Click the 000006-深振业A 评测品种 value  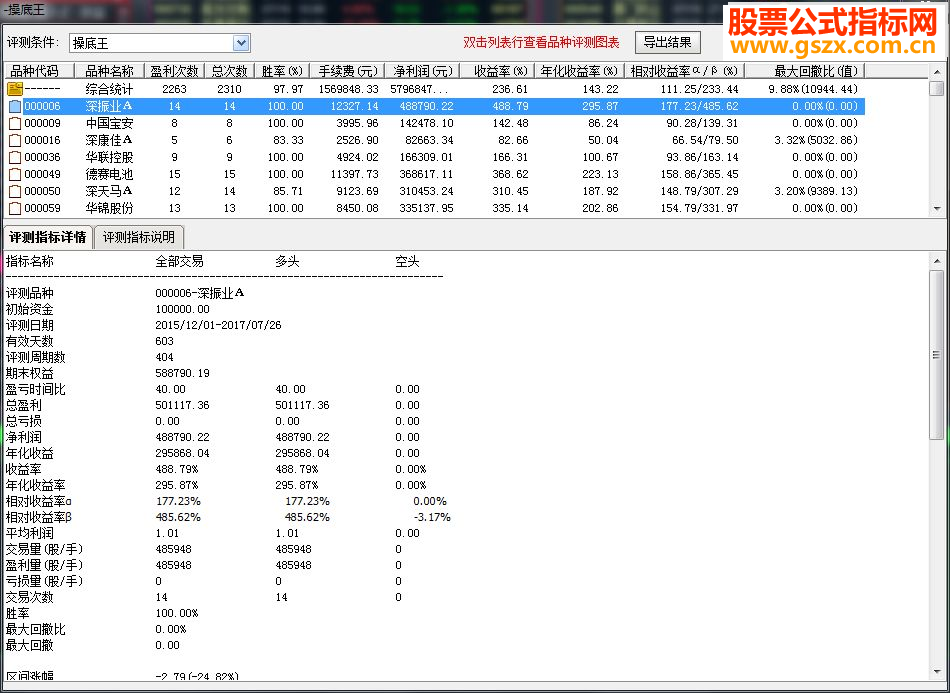pos(200,293)
